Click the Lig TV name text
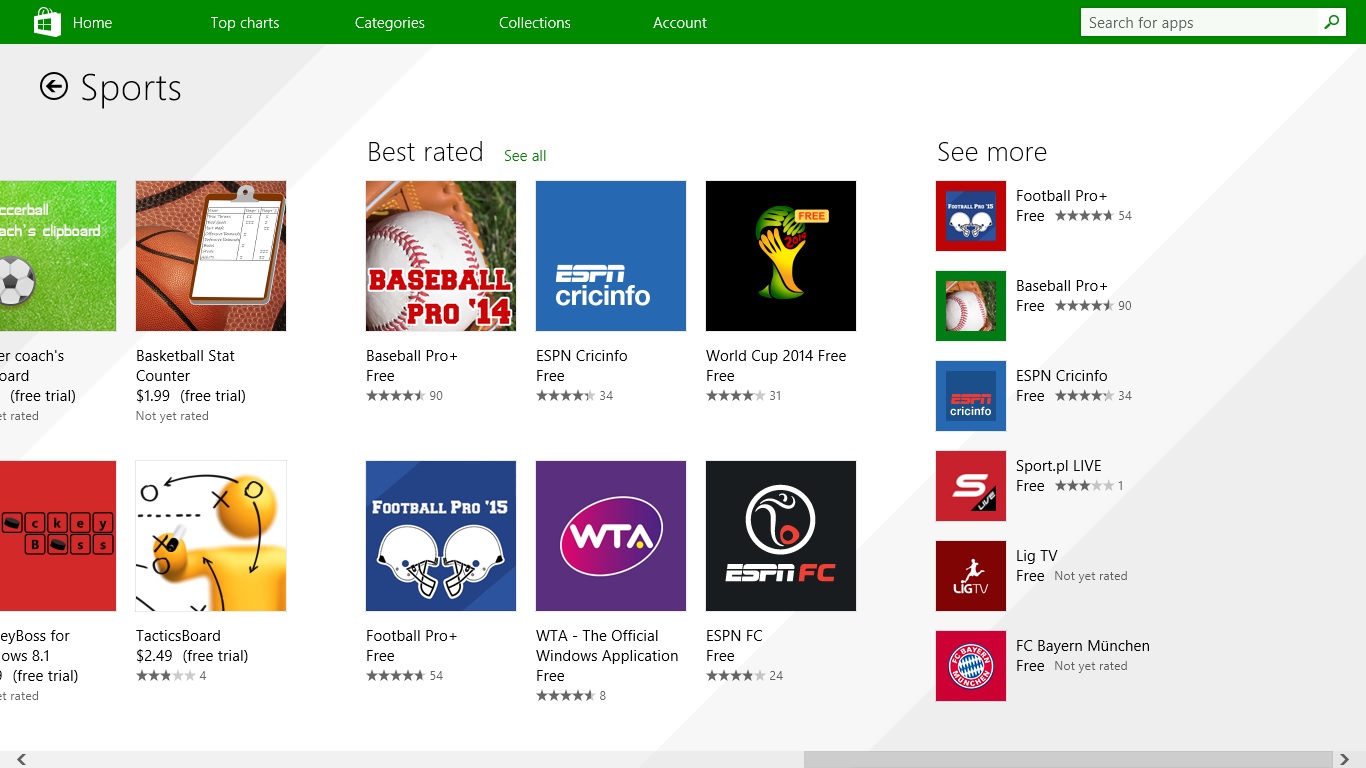This screenshot has width=1366, height=768. (x=1037, y=556)
